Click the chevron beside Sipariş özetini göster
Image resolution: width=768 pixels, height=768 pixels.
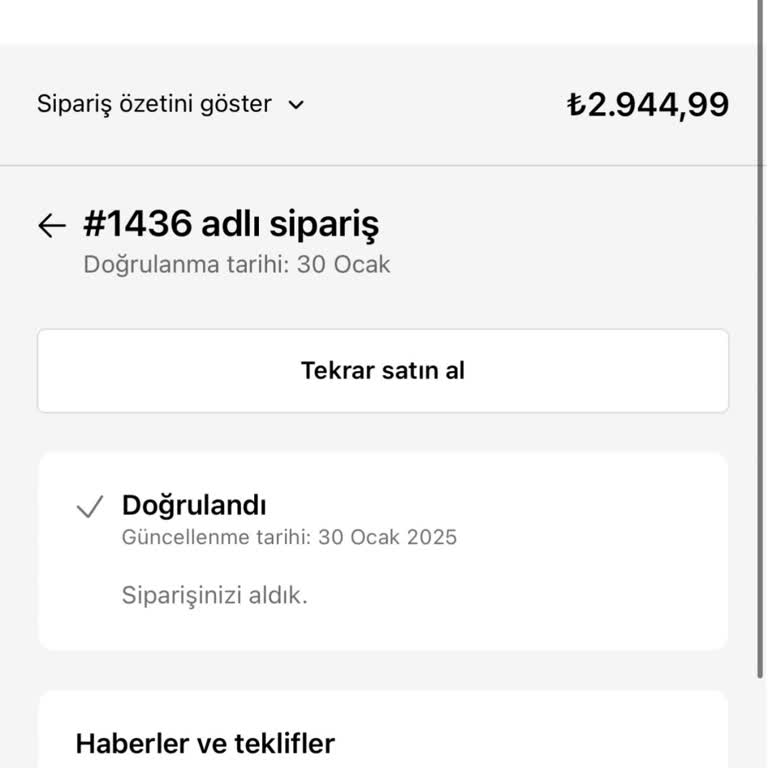pos(295,104)
